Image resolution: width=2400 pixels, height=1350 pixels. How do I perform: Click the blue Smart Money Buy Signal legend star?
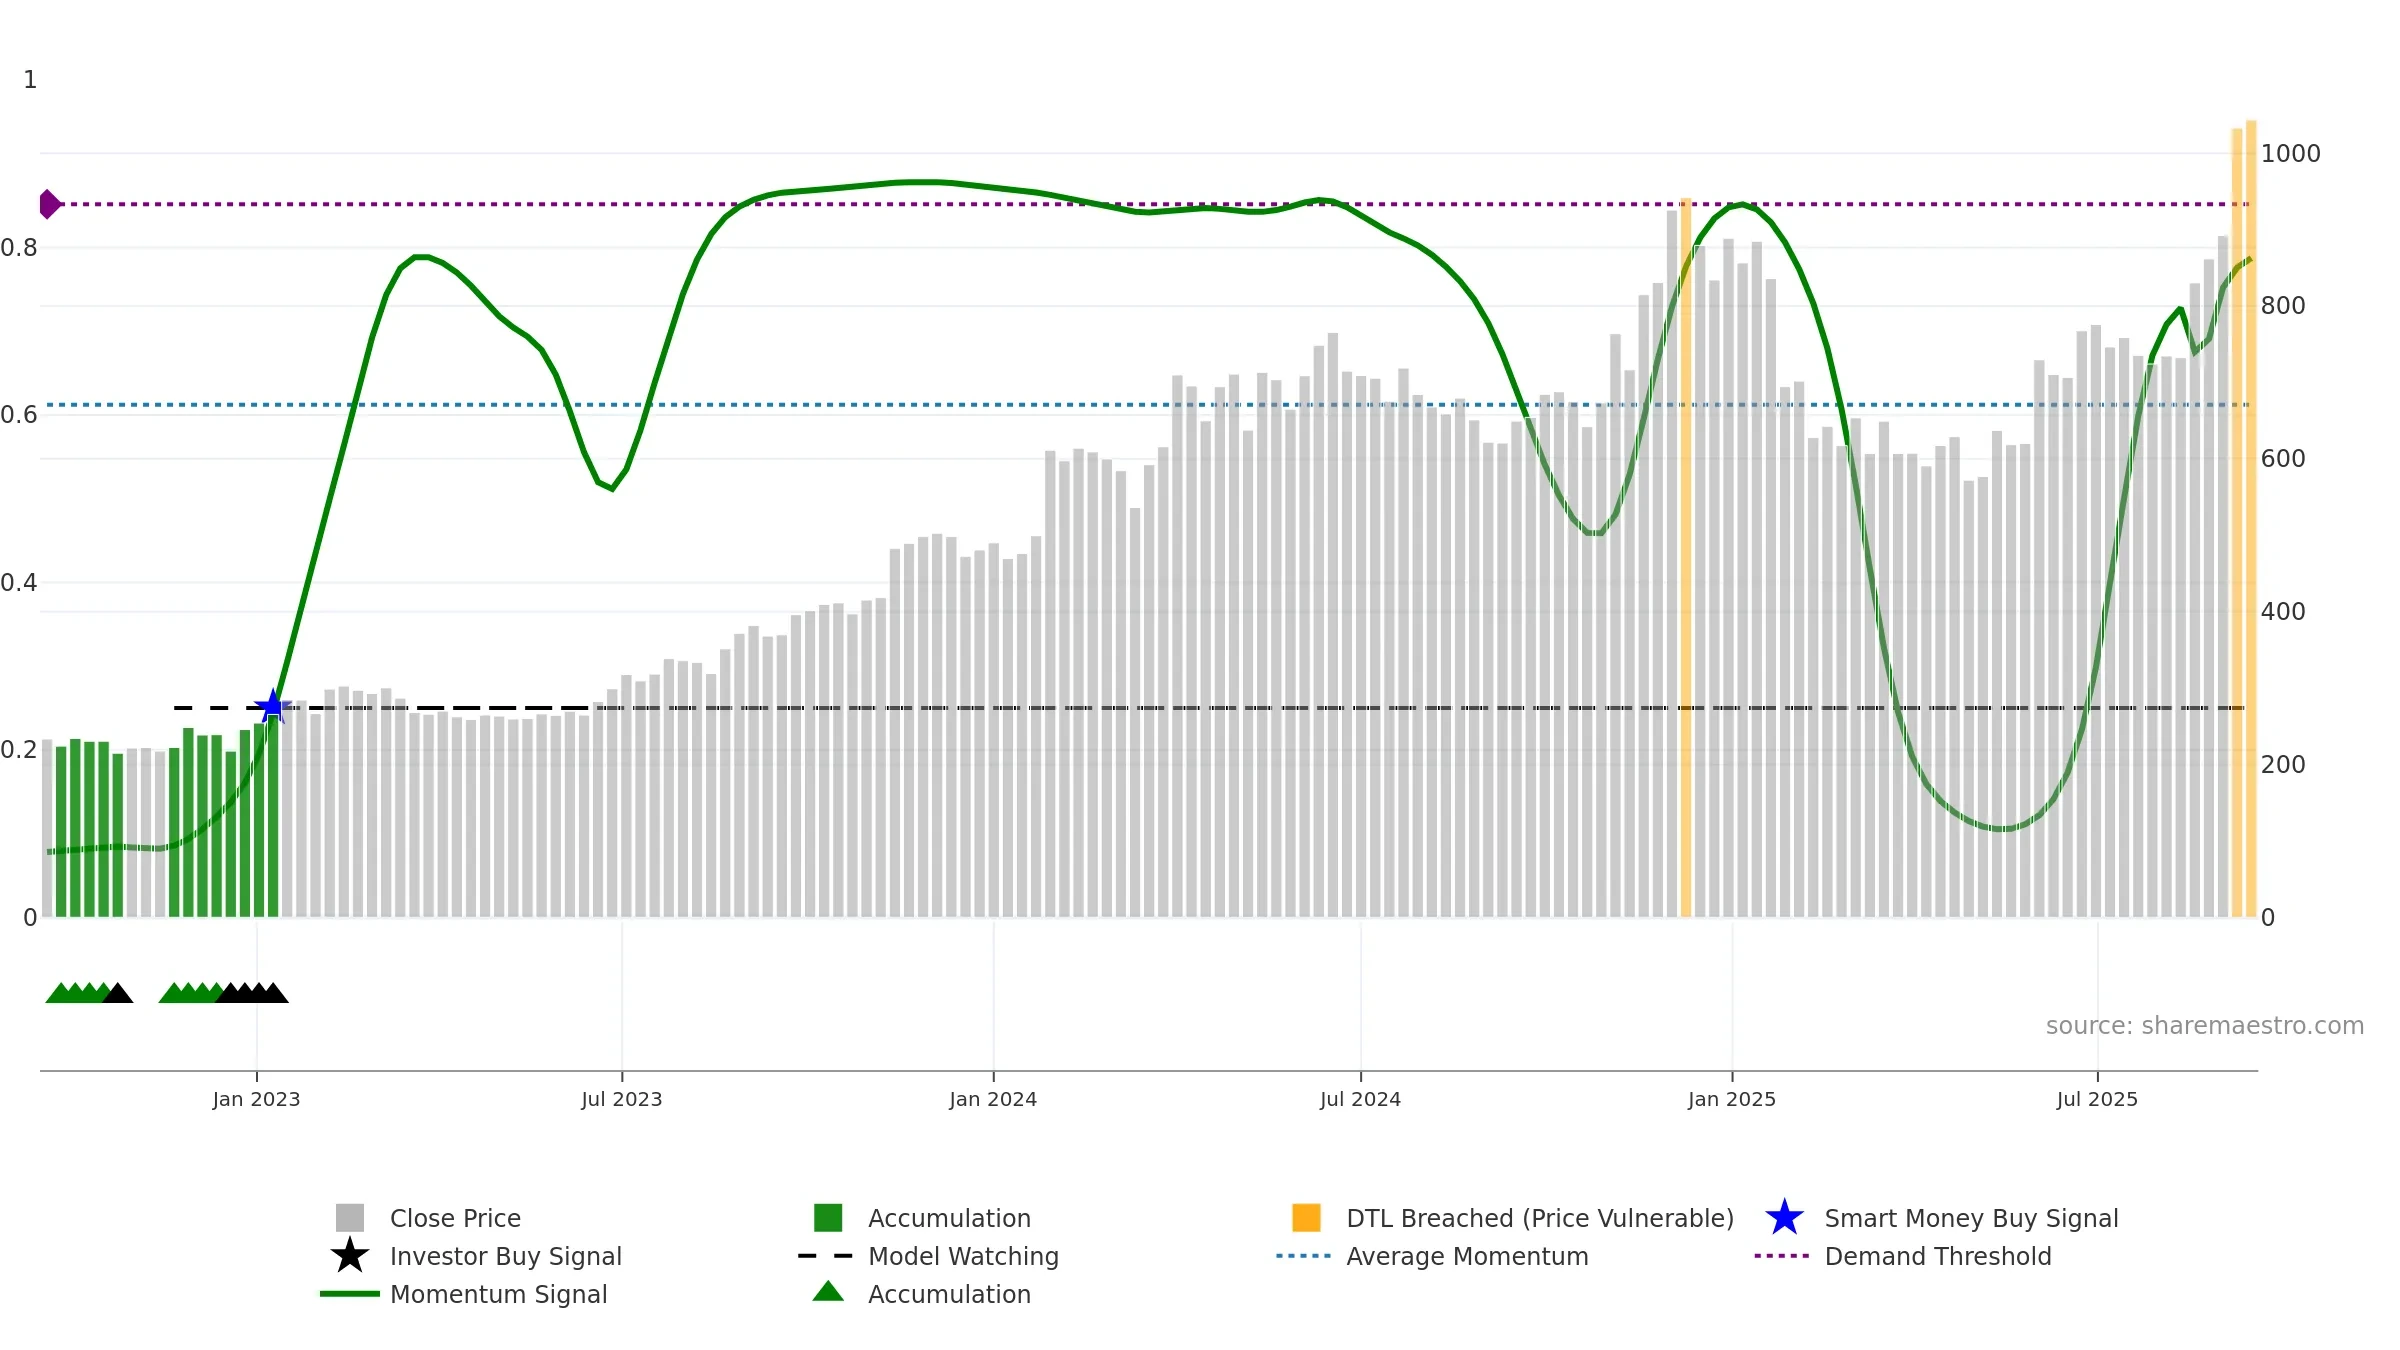pyautogui.click(x=1784, y=1218)
